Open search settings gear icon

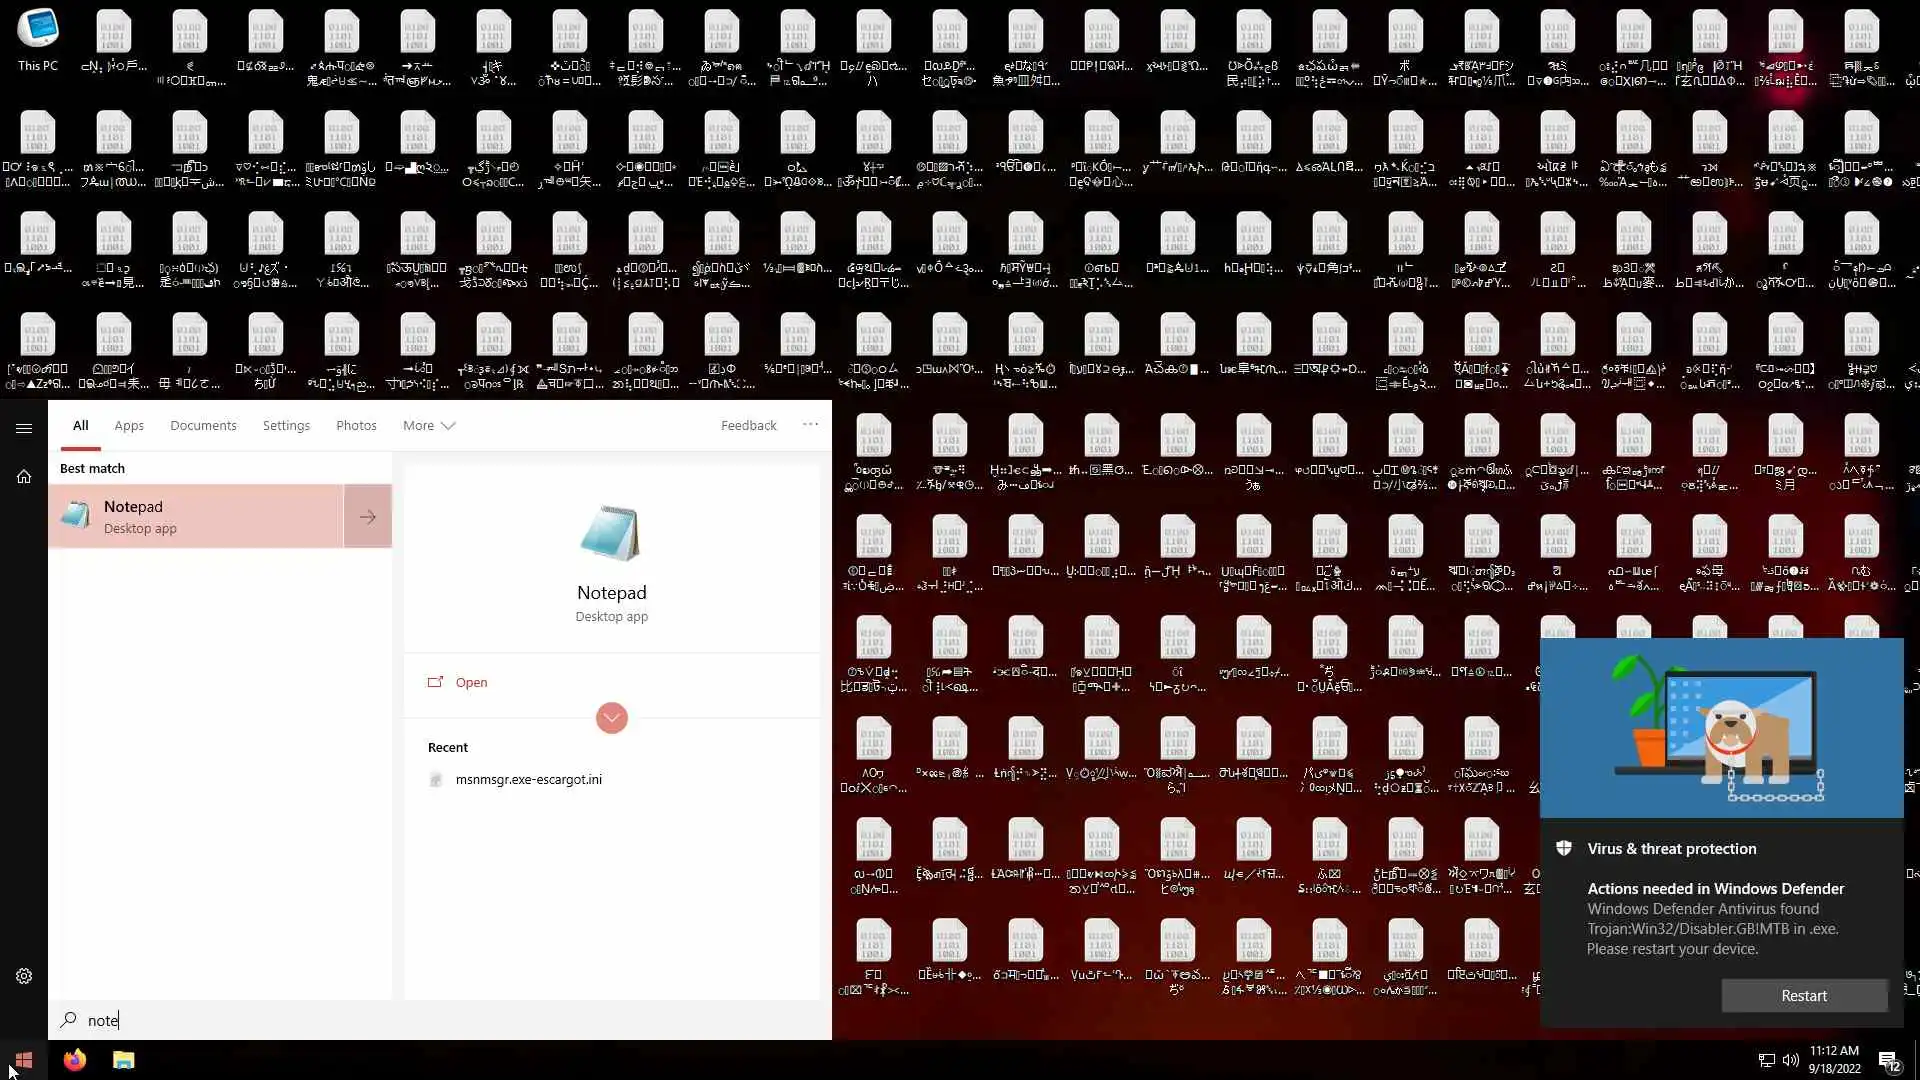pyautogui.click(x=24, y=976)
